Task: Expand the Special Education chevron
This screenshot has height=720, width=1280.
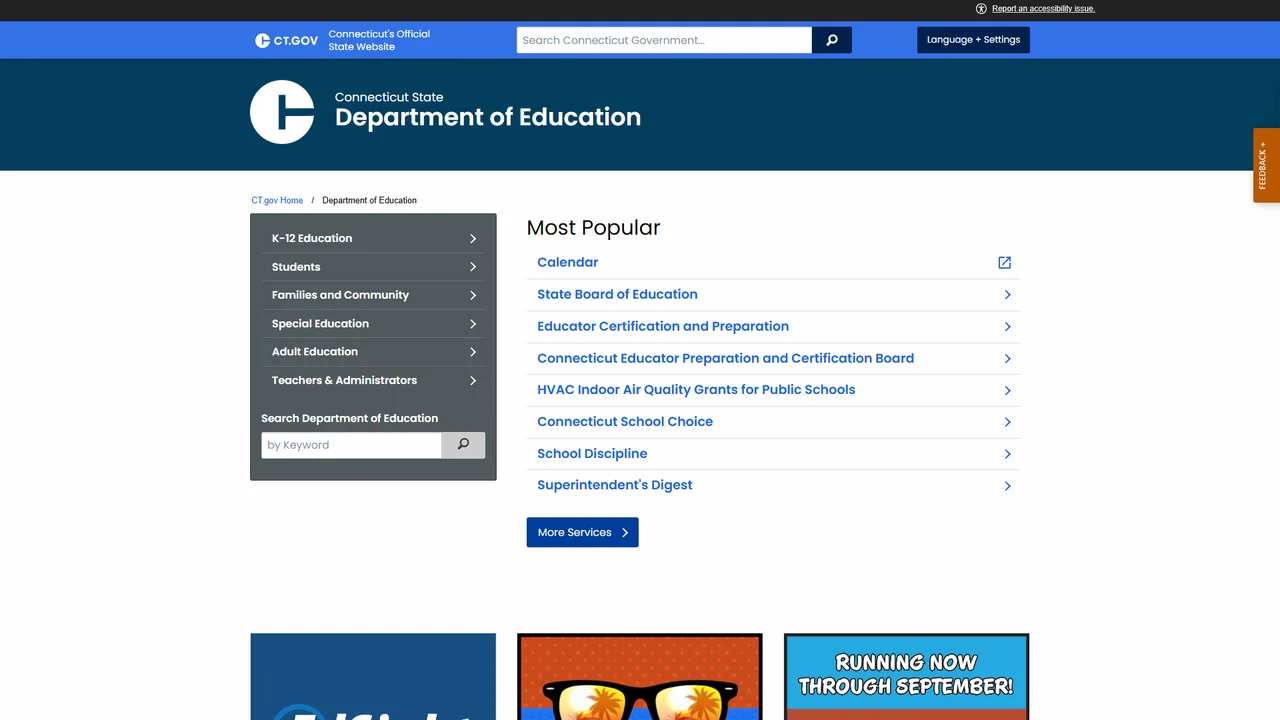Action: click(473, 324)
